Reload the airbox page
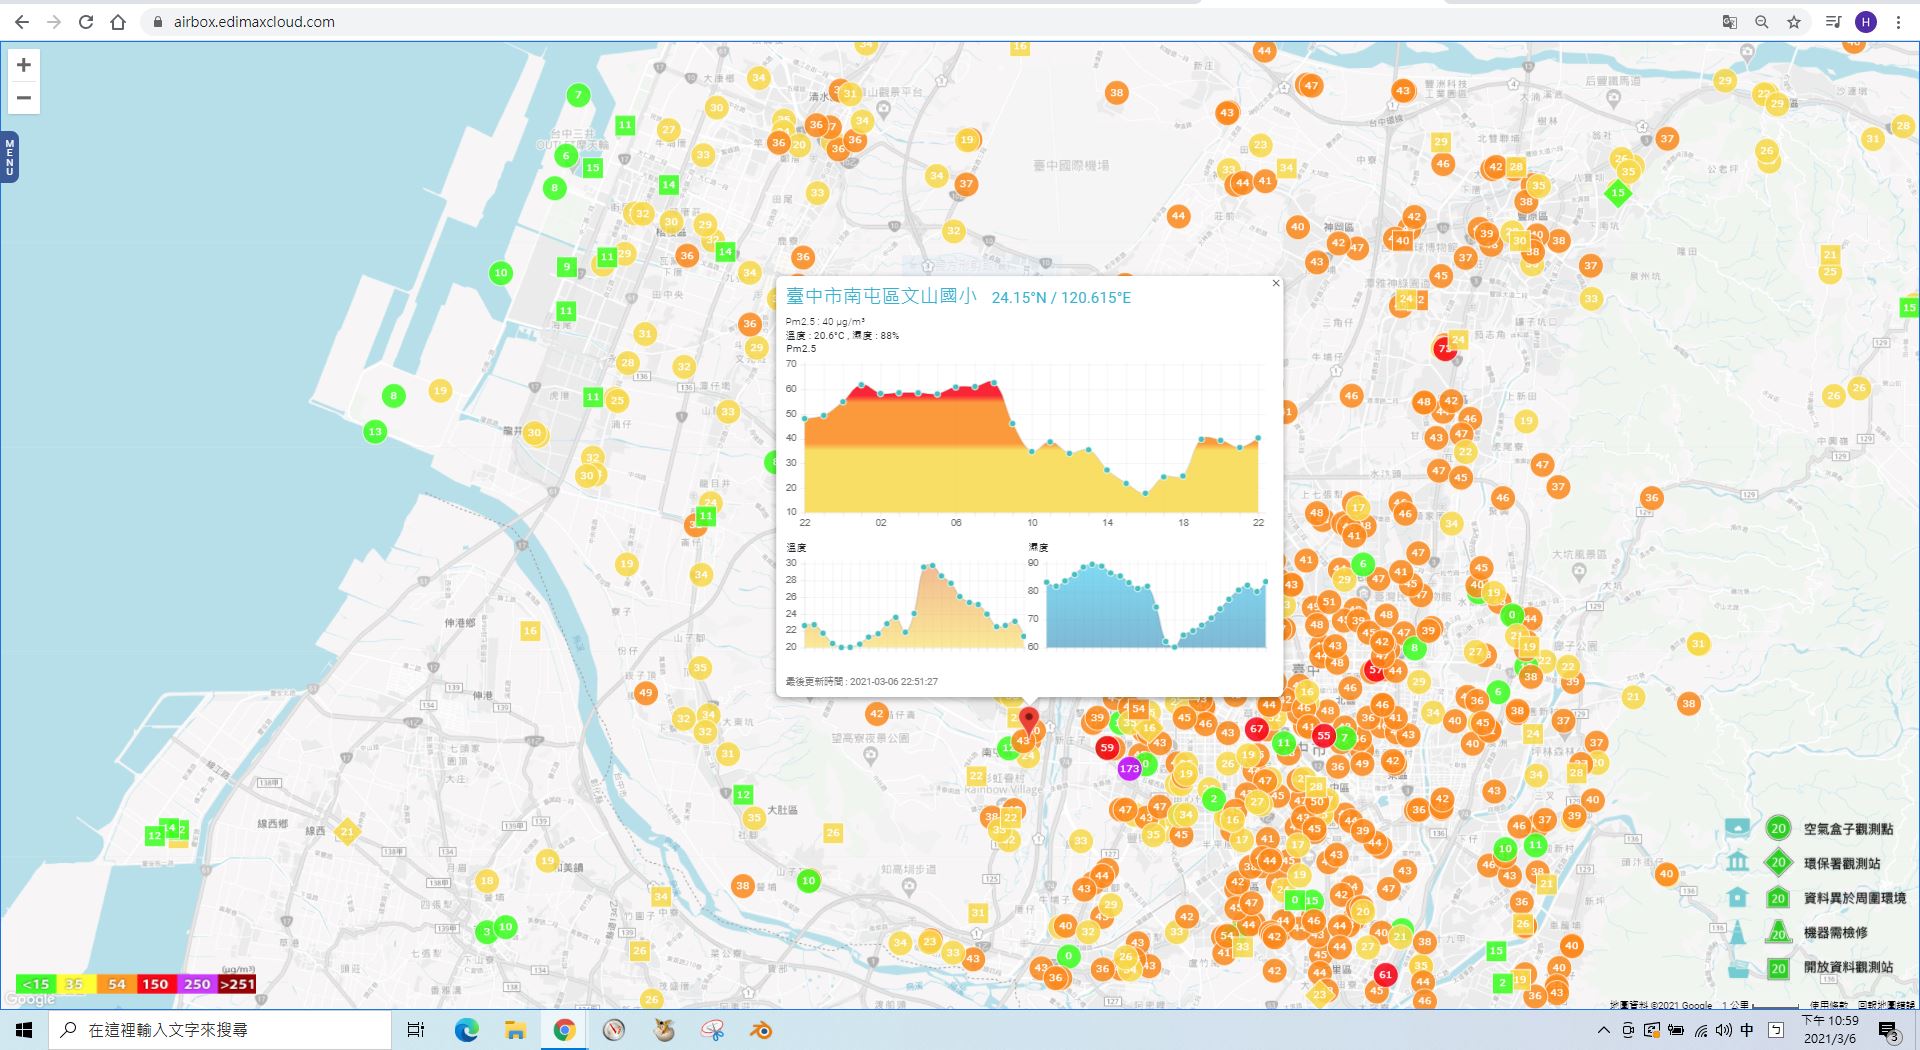The width and height of the screenshot is (1920, 1050). click(86, 22)
